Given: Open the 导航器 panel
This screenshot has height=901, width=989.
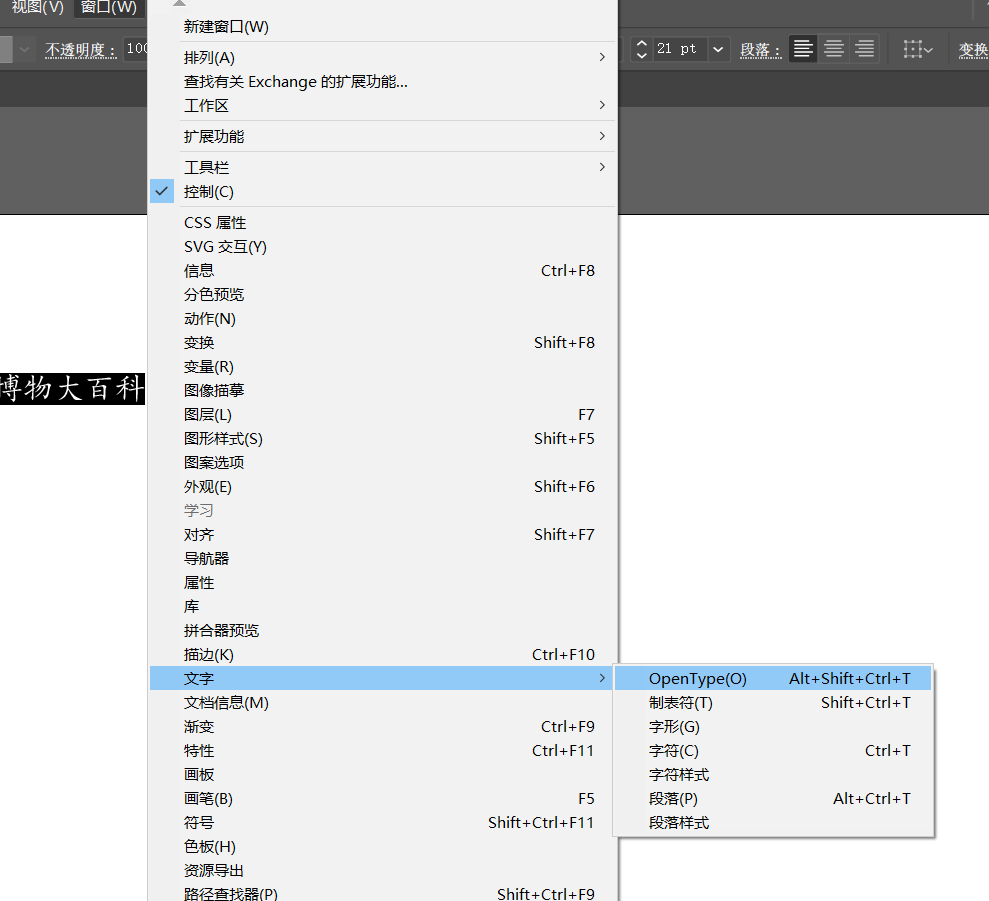Looking at the screenshot, I should 382,558.
